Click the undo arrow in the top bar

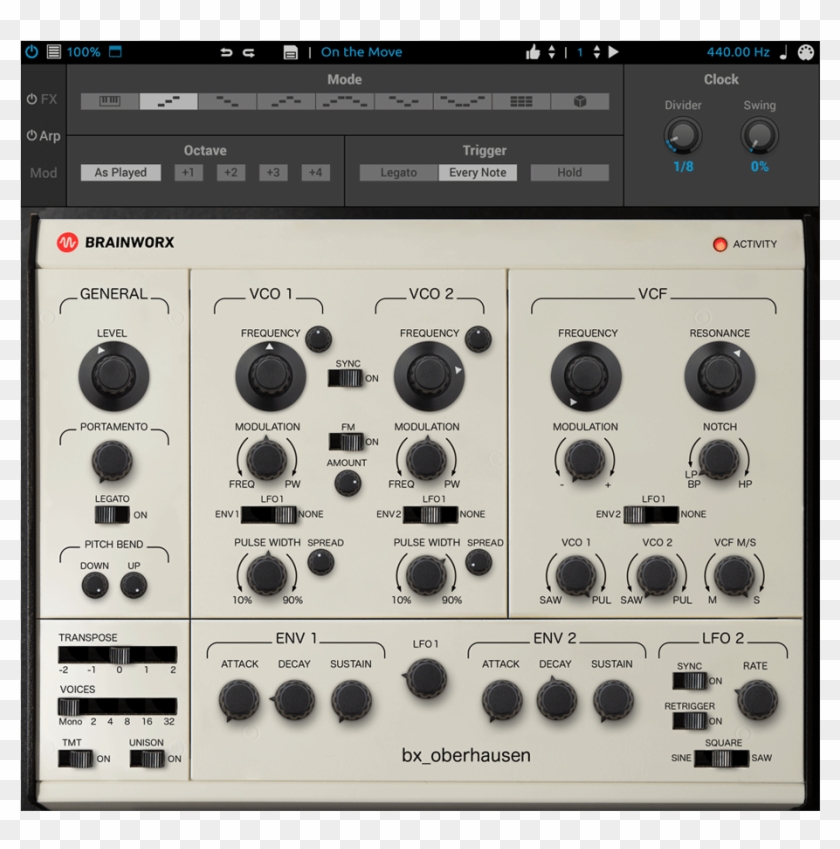coord(227,51)
